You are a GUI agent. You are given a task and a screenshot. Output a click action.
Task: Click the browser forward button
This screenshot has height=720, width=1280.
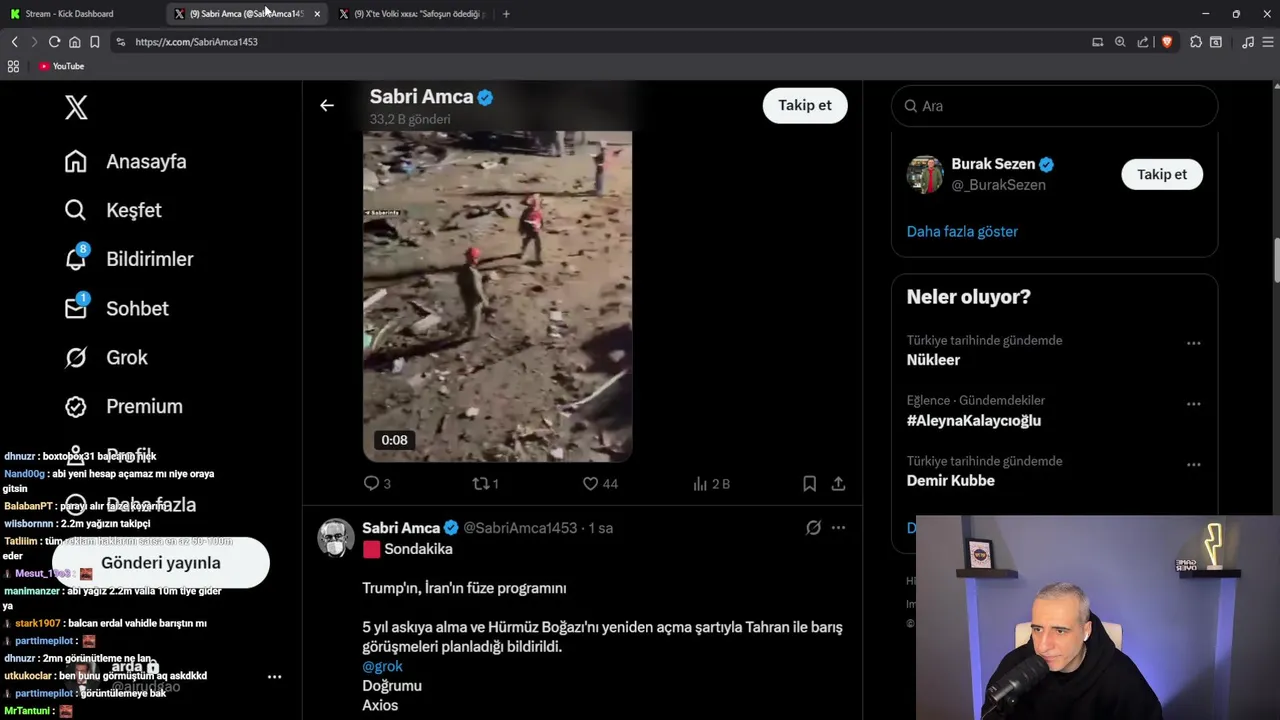[x=33, y=42]
